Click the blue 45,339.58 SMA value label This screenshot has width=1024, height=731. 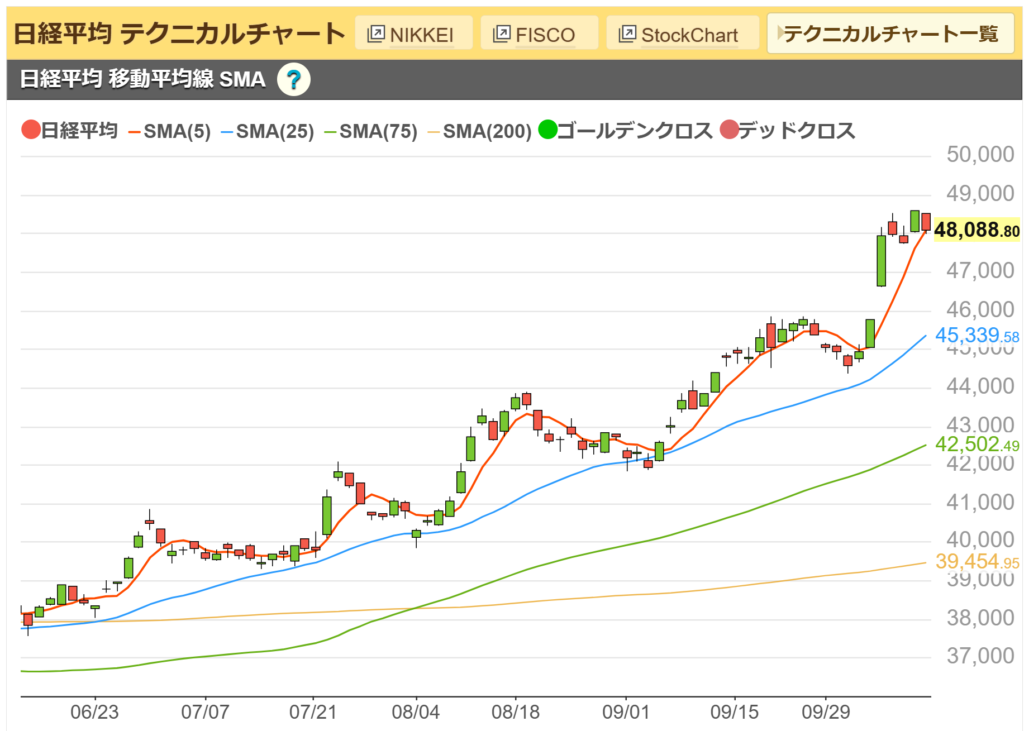[977, 336]
